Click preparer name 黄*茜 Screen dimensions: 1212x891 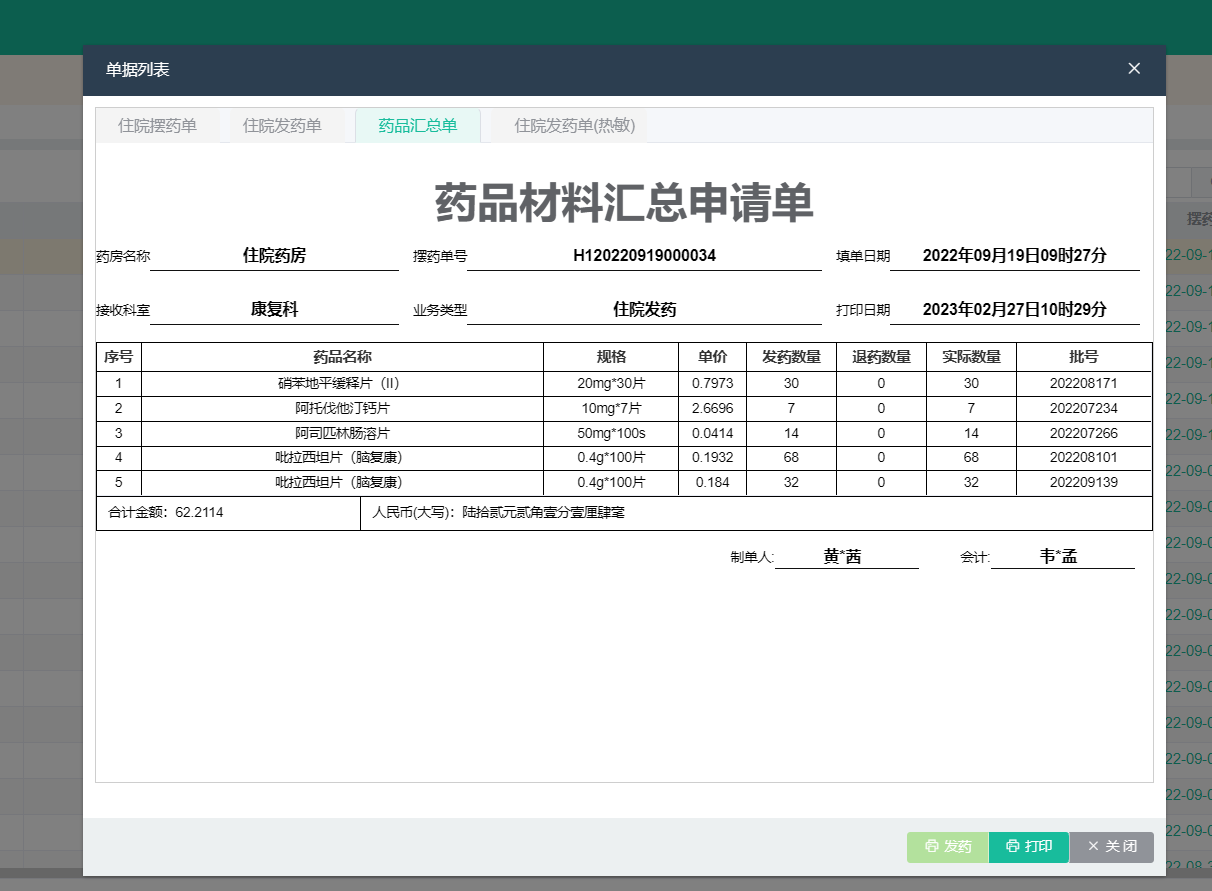click(x=842, y=557)
